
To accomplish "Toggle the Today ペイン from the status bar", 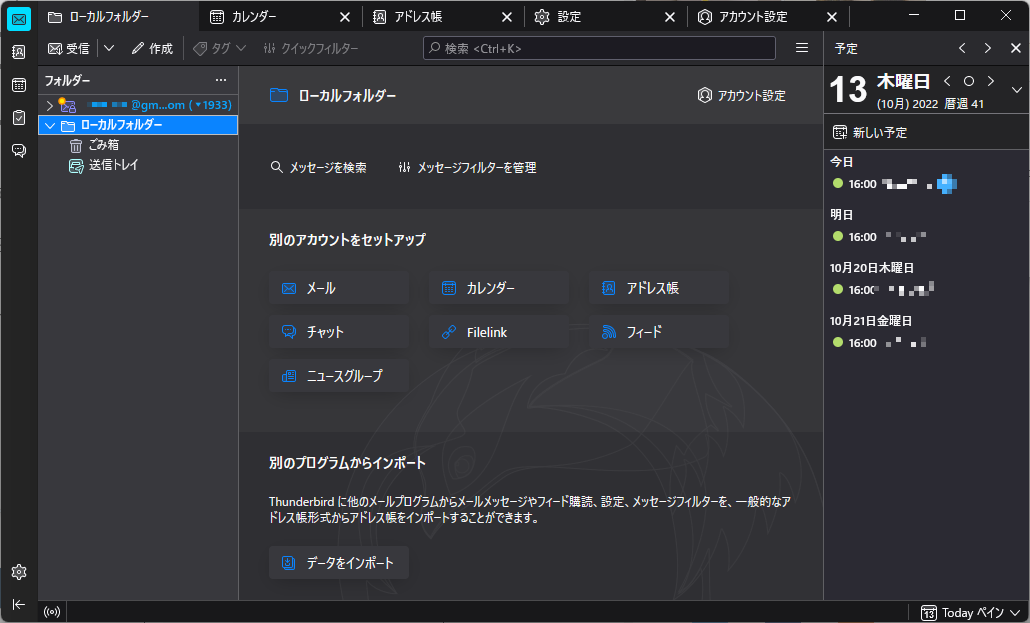I will click(967, 611).
